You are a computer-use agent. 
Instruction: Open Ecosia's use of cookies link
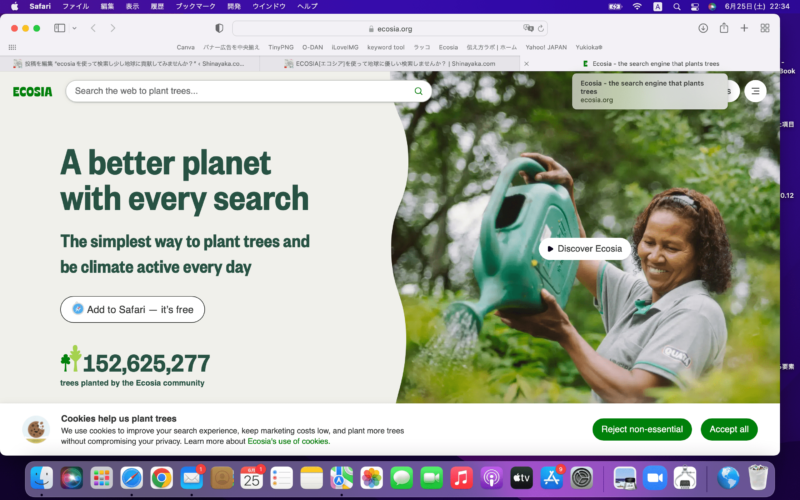[x=288, y=441]
